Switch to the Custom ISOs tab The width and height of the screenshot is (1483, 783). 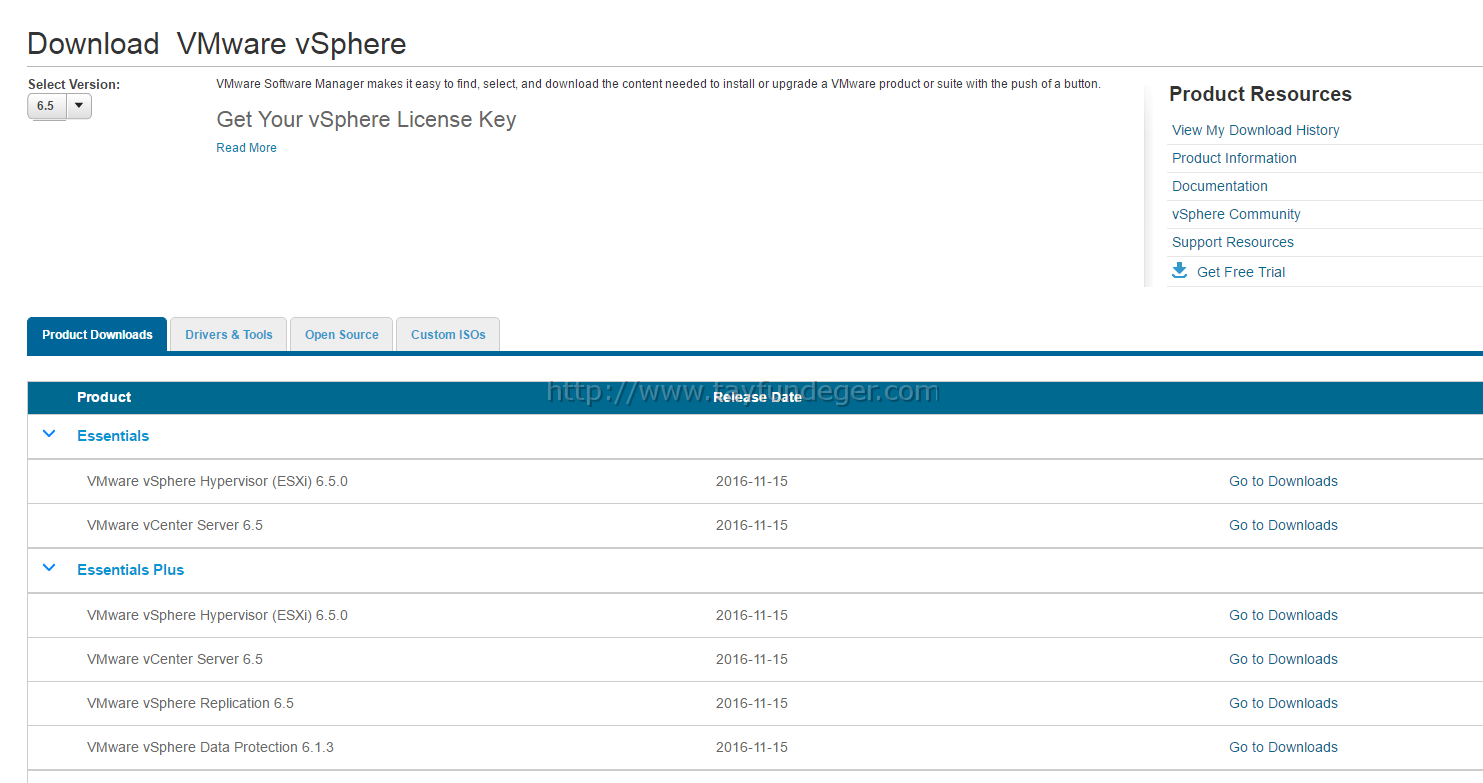(448, 335)
